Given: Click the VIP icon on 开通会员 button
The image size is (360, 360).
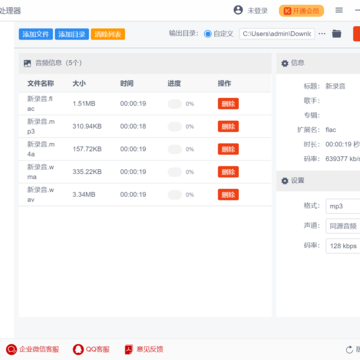Looking at the screenshot, I should tap(287, 11).
